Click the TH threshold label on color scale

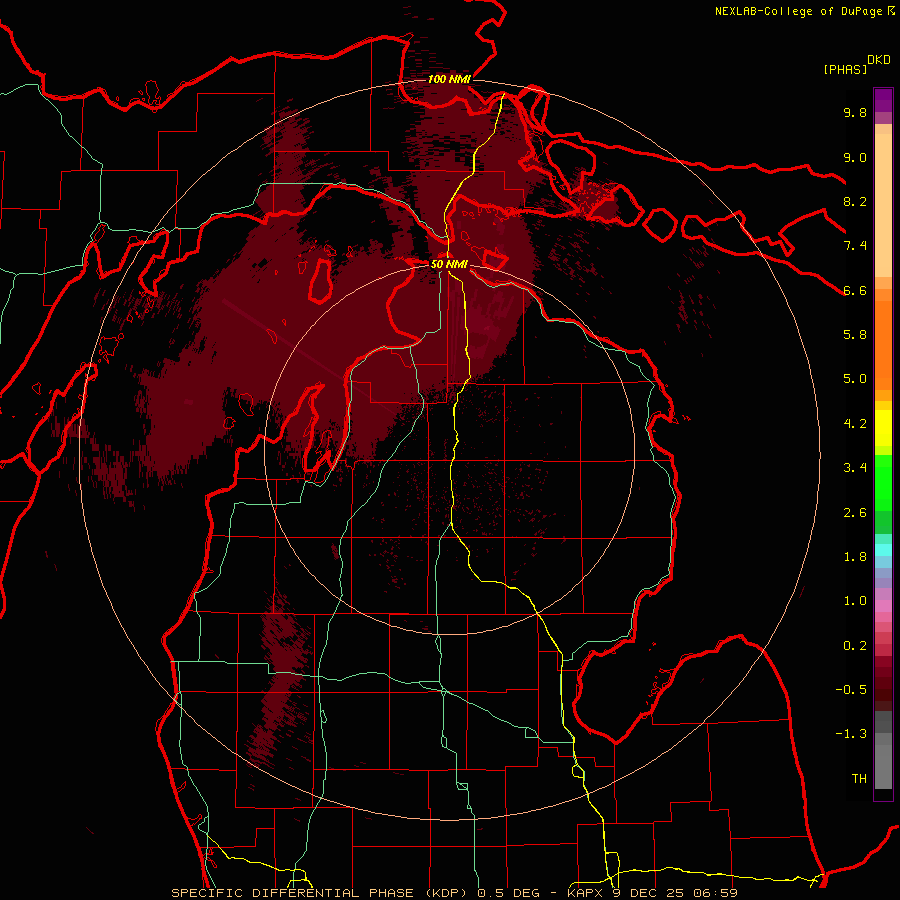[x=859, y=779]
